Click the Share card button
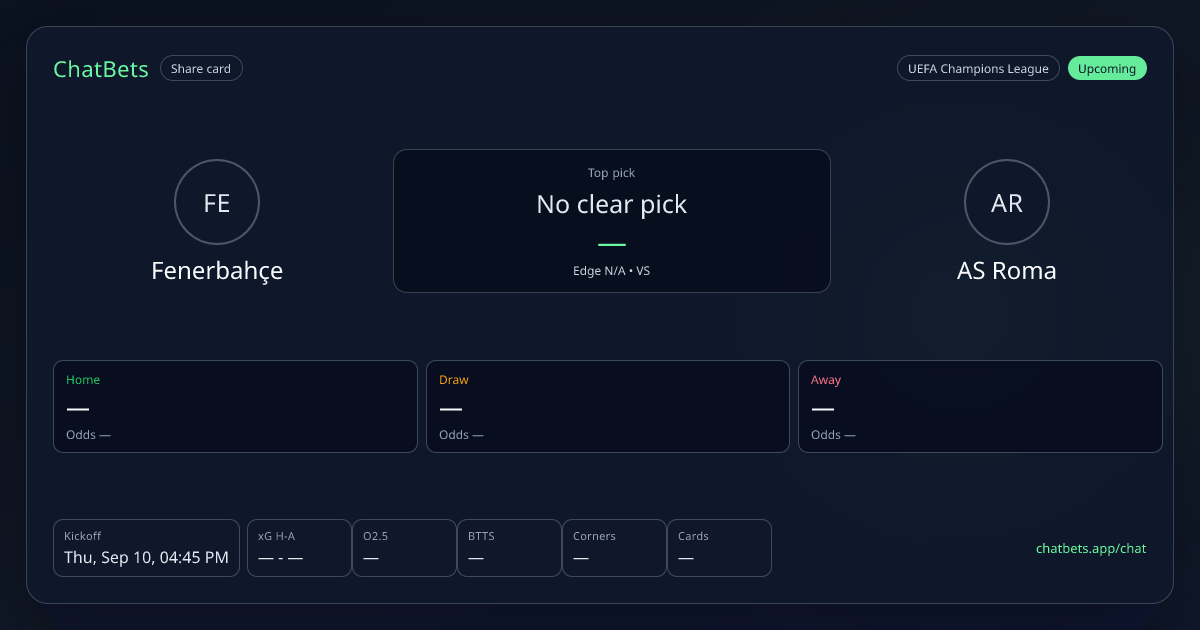 click(x=201, y=69)
